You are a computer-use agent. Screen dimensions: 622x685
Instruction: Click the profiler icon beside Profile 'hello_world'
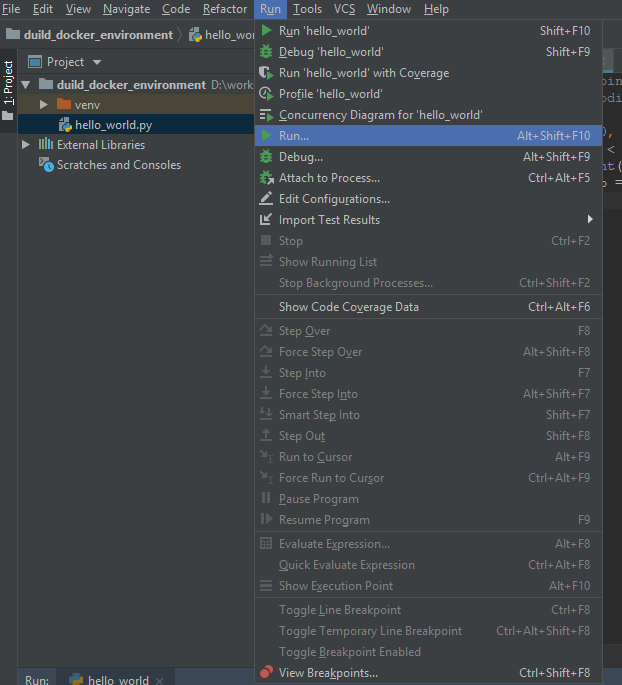266,93
